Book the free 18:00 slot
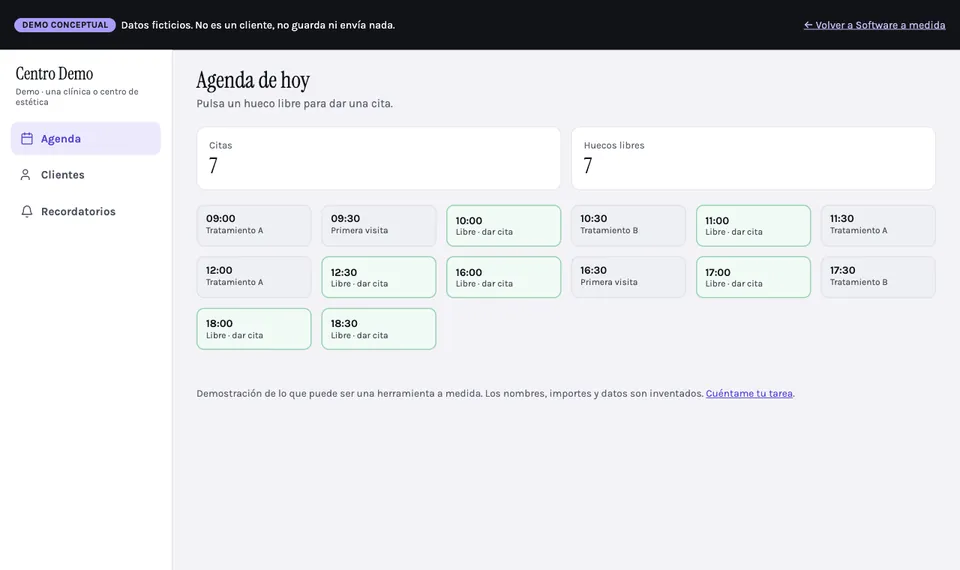960x570 pixels. [x=253, y=329]
